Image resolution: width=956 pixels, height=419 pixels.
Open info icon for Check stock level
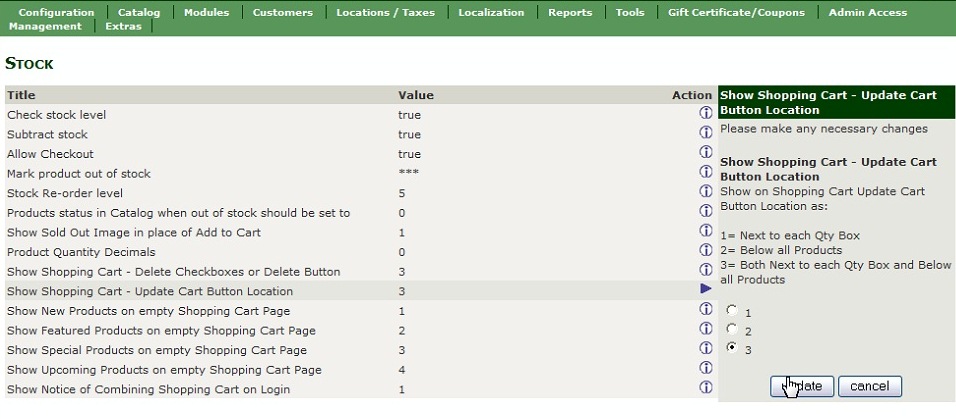[x=705, y=112]
